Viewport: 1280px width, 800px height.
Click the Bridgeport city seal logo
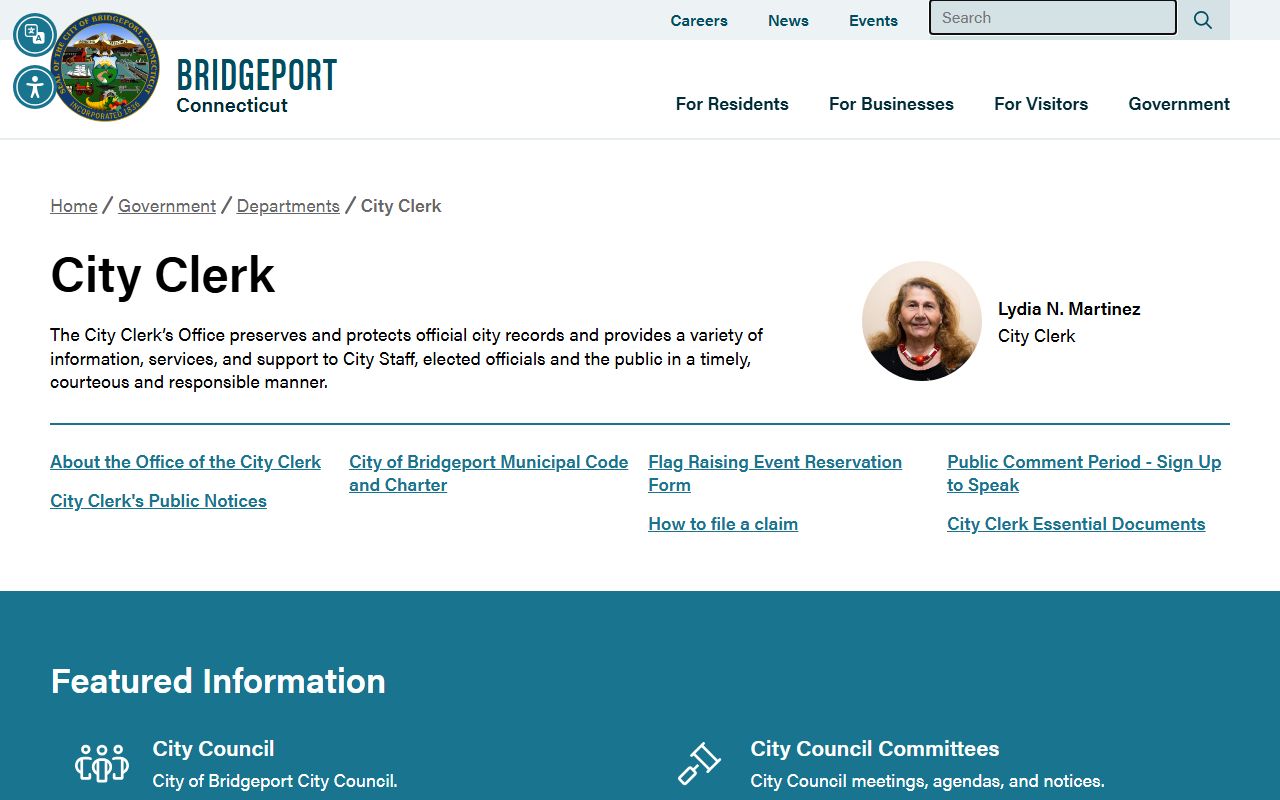105,67
